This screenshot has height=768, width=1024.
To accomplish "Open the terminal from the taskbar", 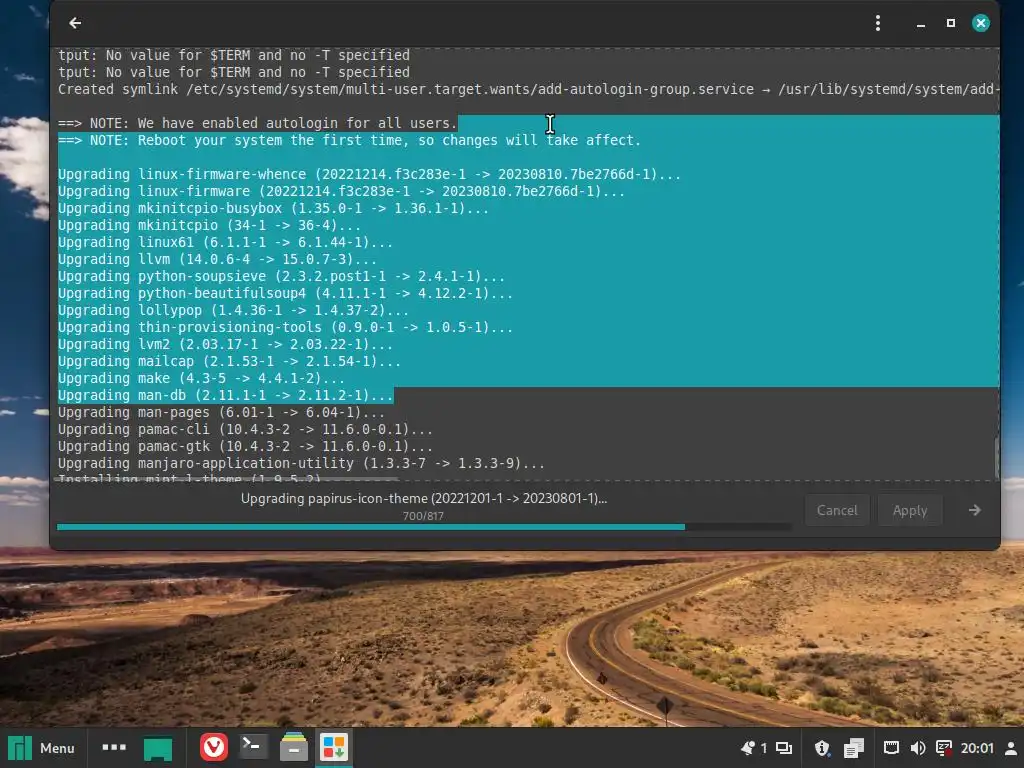I will click(x=253, y=747).
